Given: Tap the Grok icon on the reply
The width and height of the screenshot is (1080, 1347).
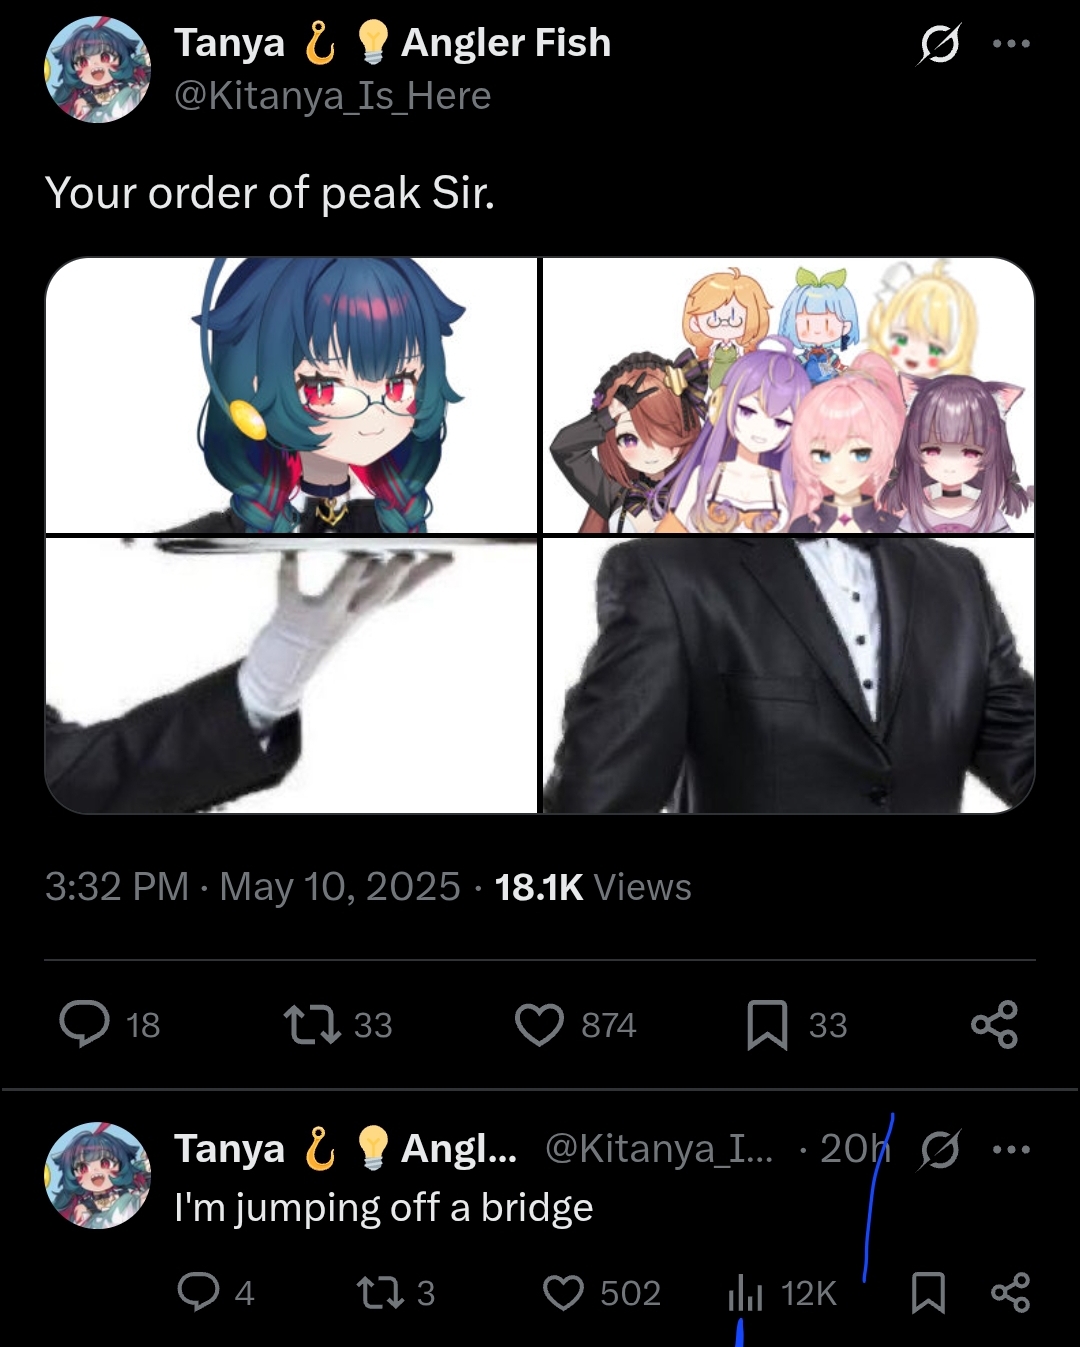Looking at the screenshot, I should (x=940, y=1150).
